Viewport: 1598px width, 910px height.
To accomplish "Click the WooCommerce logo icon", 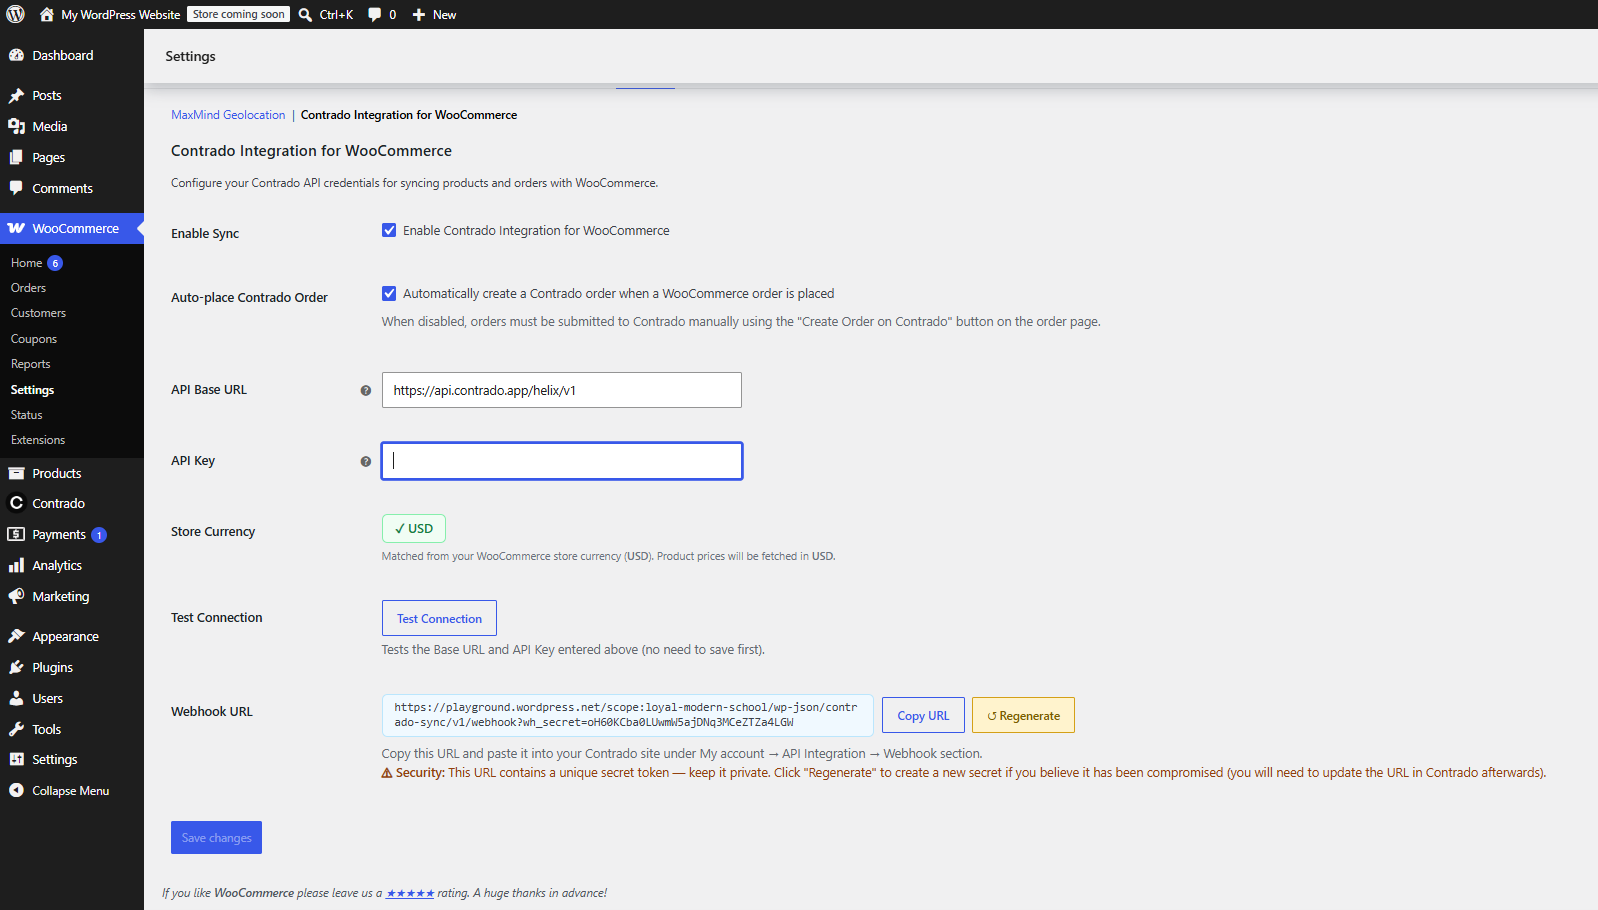I will pos(16,228).
